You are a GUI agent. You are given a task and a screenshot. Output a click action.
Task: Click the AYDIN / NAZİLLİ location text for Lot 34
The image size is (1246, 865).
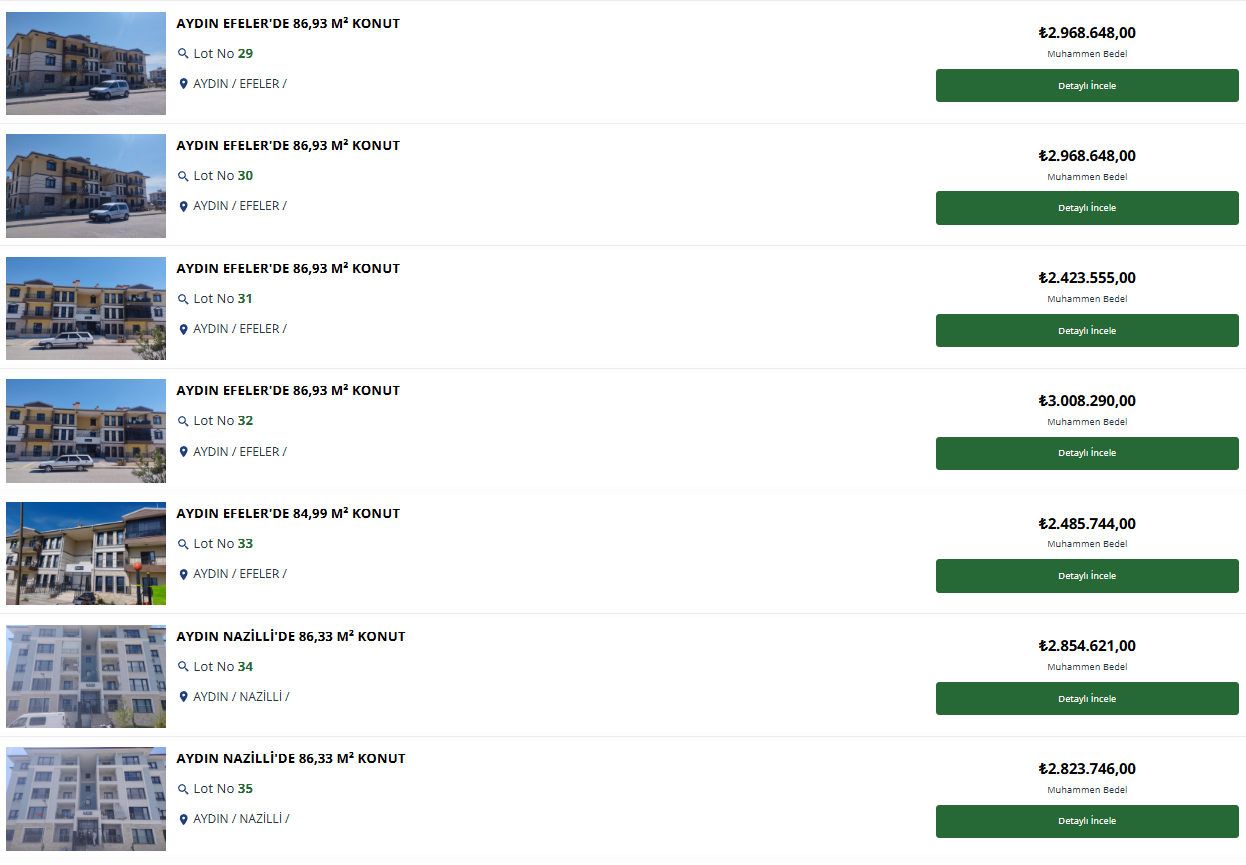(241, 697)
